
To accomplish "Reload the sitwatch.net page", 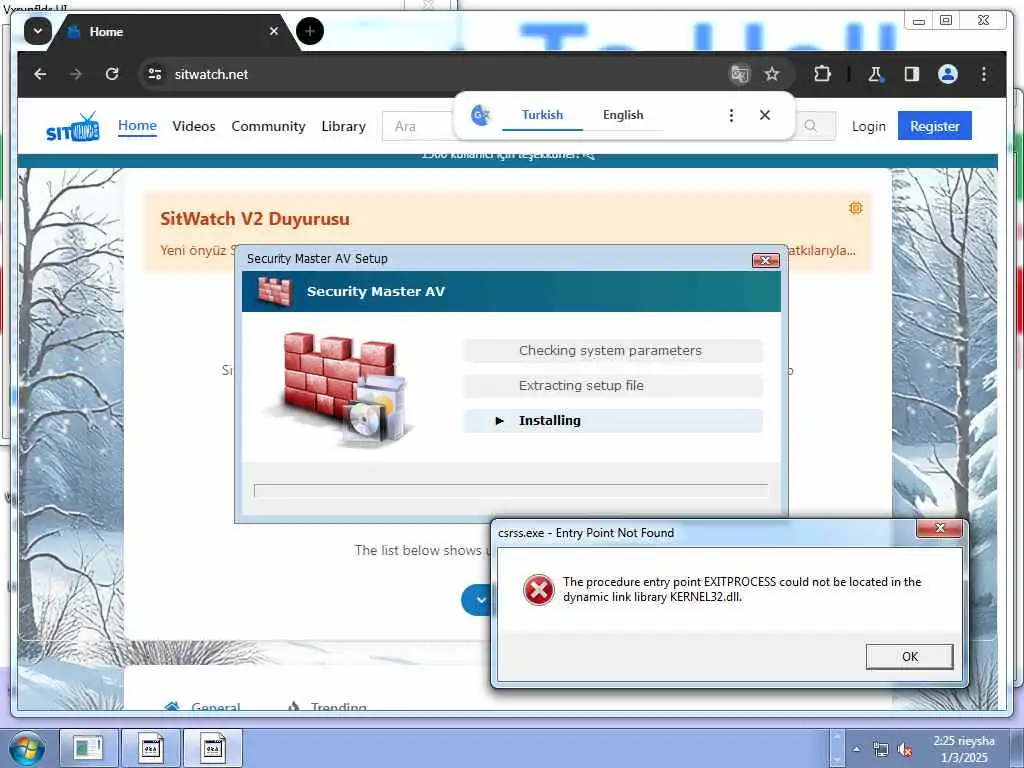I will [x=112, y=74].
